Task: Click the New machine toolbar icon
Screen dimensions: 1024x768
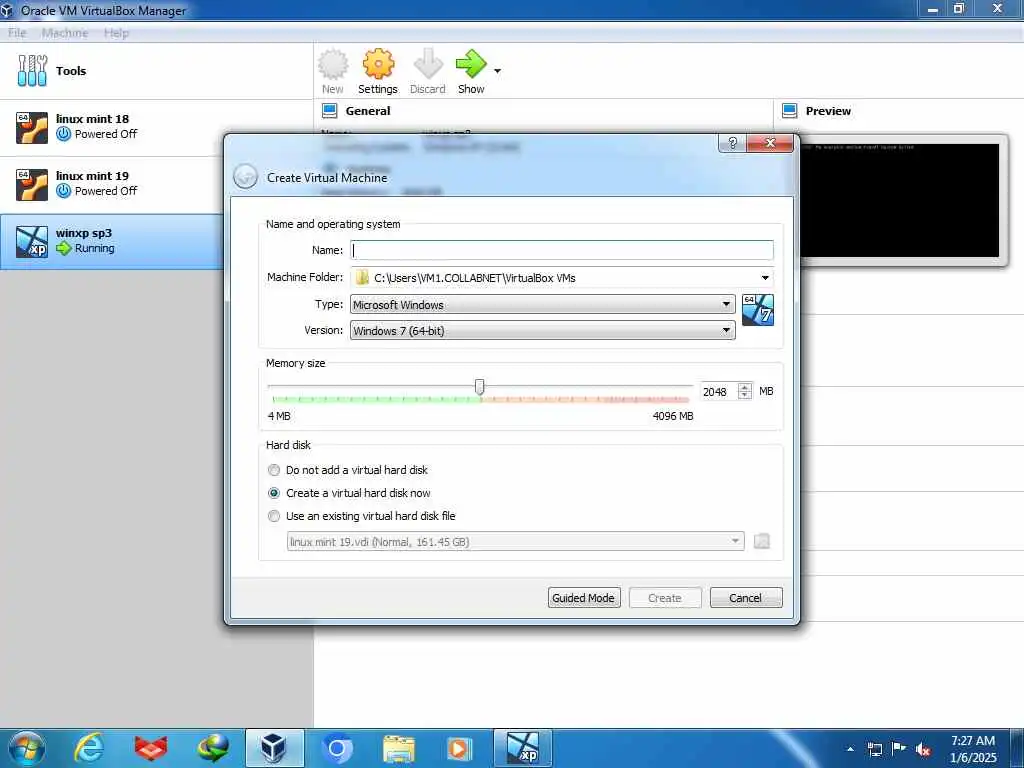Action: [x=333, y=65]
